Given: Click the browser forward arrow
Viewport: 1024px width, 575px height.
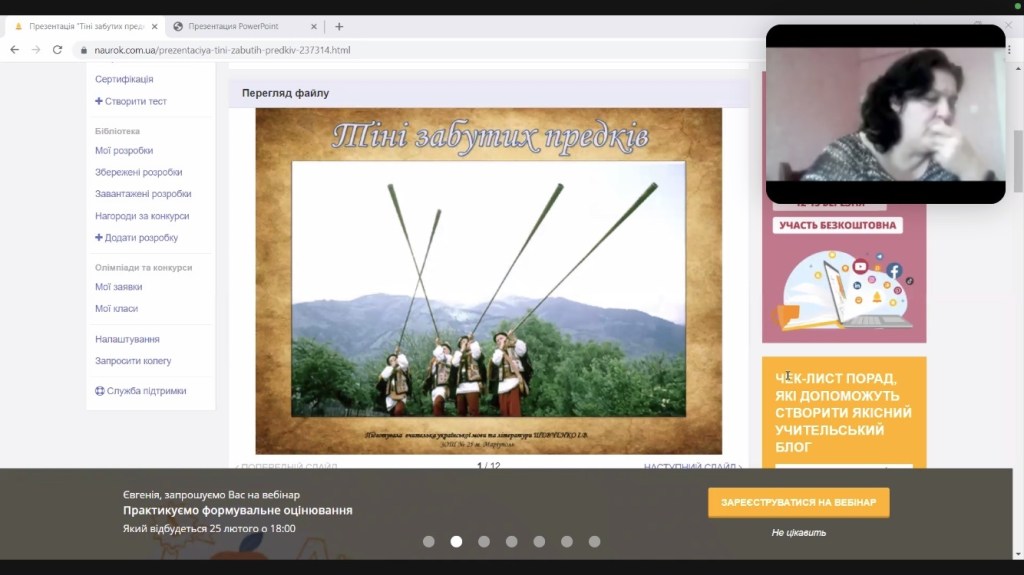Looking at the screenshot, I should tap(36, 49).
